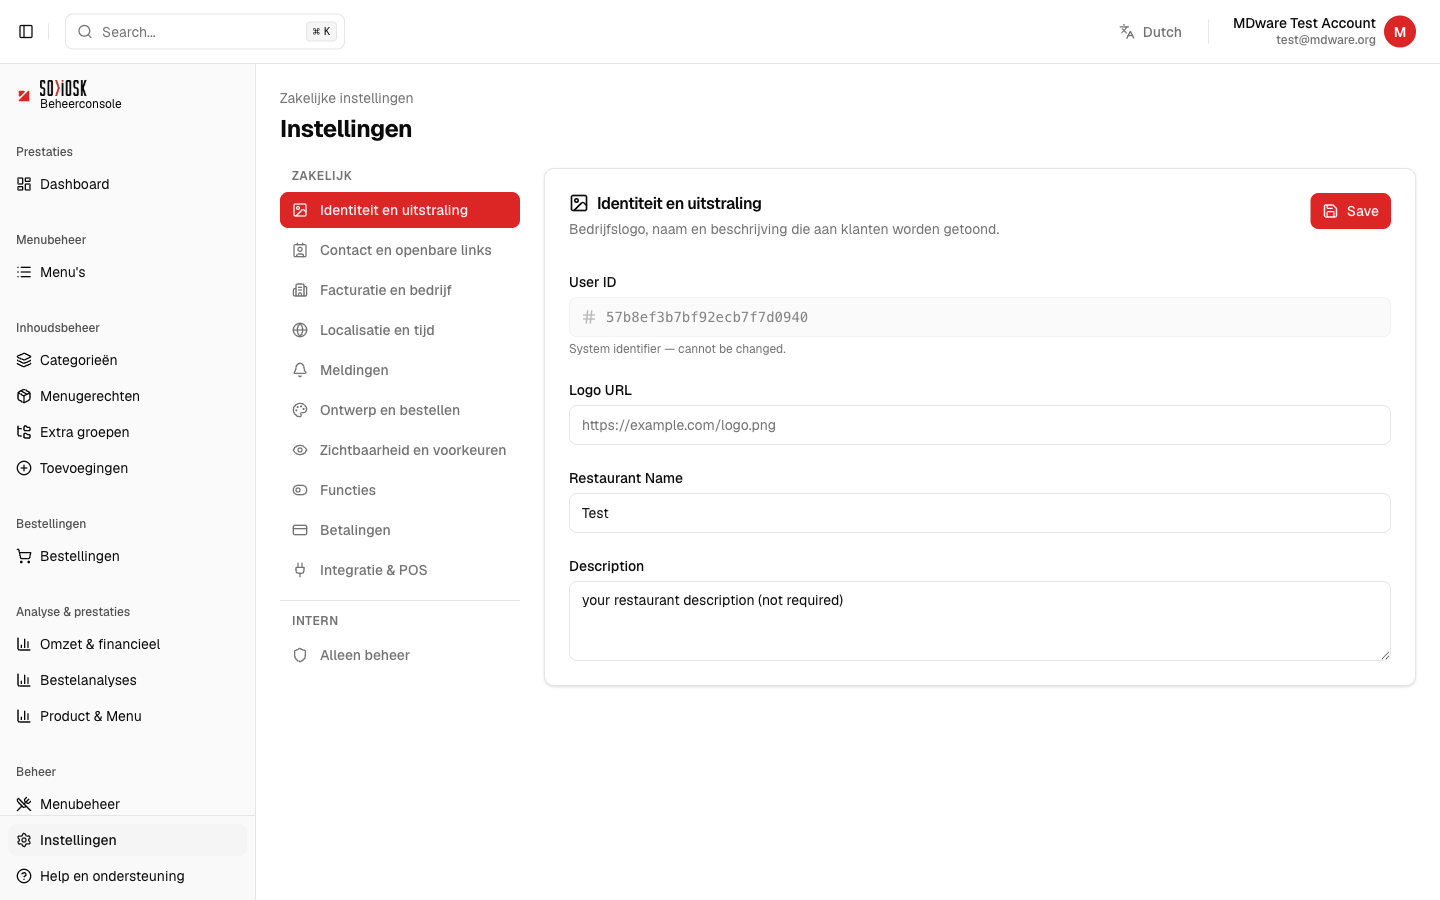Click the Dashboard grid icon
The height and width of the screenshot is (900, 1440).
coord(24,184)
